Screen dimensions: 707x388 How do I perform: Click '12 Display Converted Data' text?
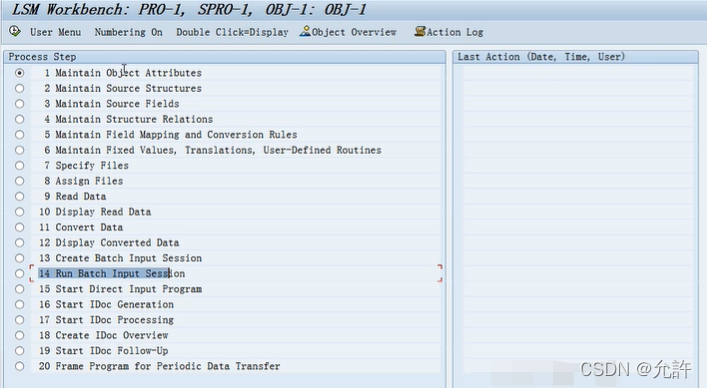point(109,242)
